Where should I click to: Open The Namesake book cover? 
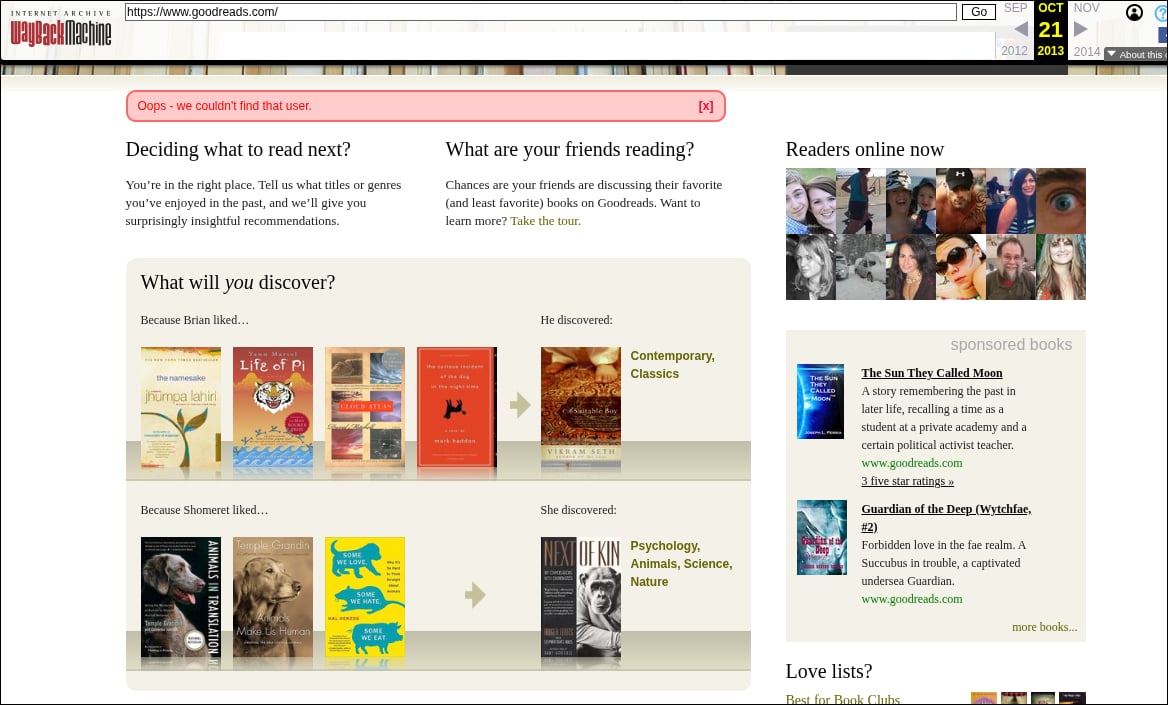[181, 407]
